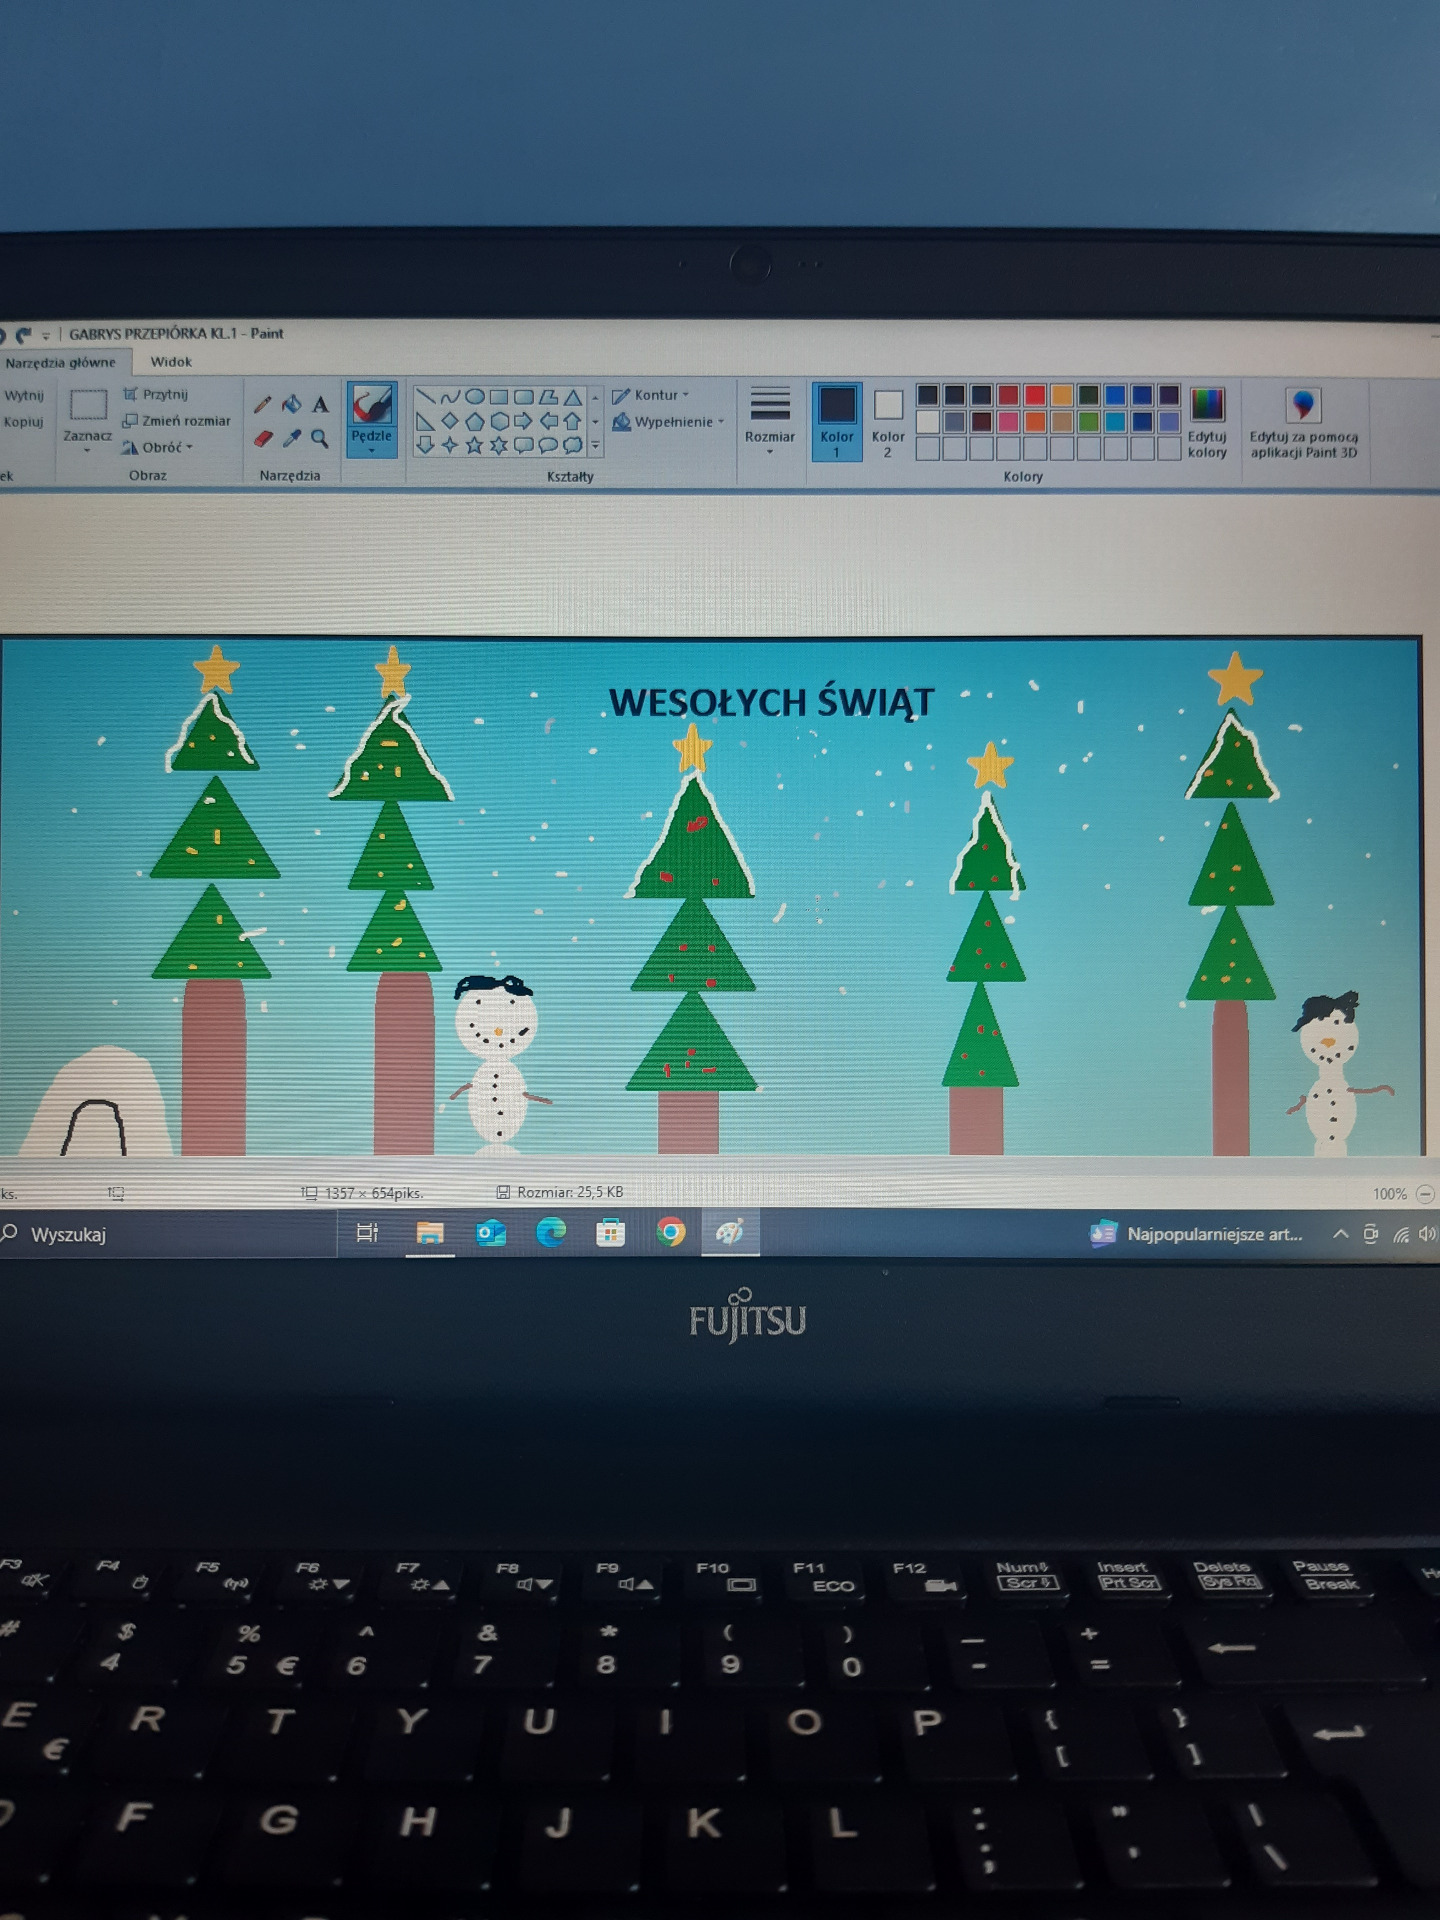This screenshot has width=1440, height=1920.
Task: Expand the Rozmiar size dropdown
Action: tap(770, 421)
